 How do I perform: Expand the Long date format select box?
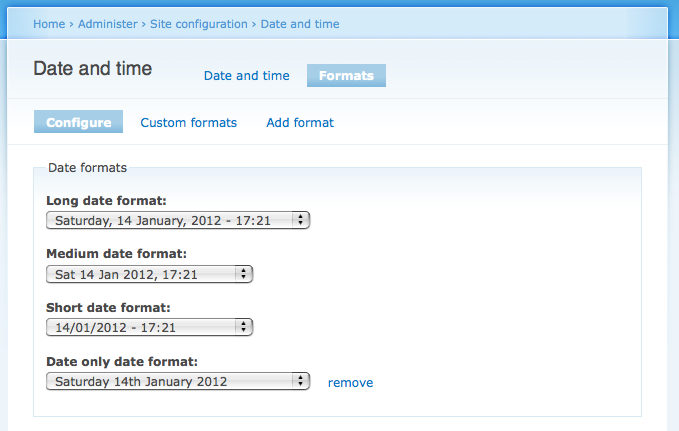pyautogui.click(x=178, y=220)
